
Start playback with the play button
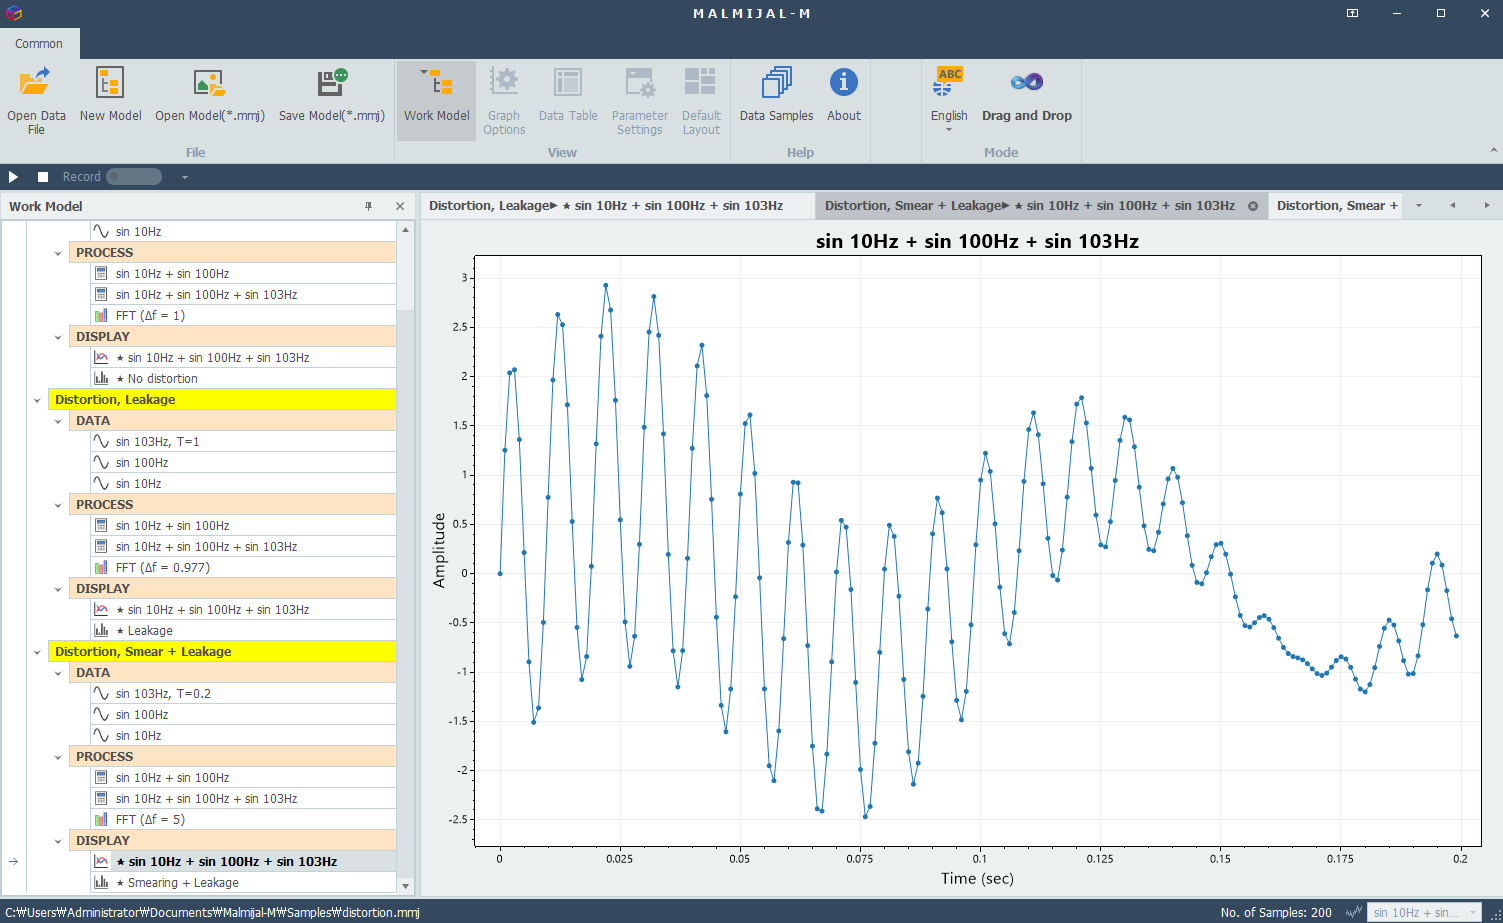click(14, 177)
